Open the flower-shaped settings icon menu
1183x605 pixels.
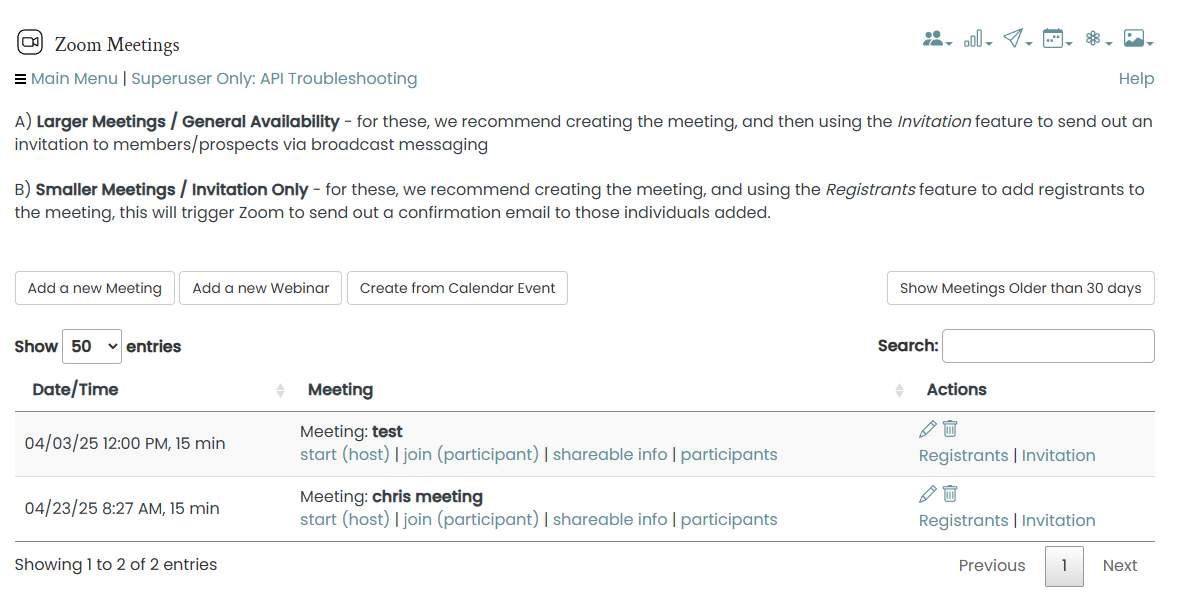click(x=1097, y=38)
